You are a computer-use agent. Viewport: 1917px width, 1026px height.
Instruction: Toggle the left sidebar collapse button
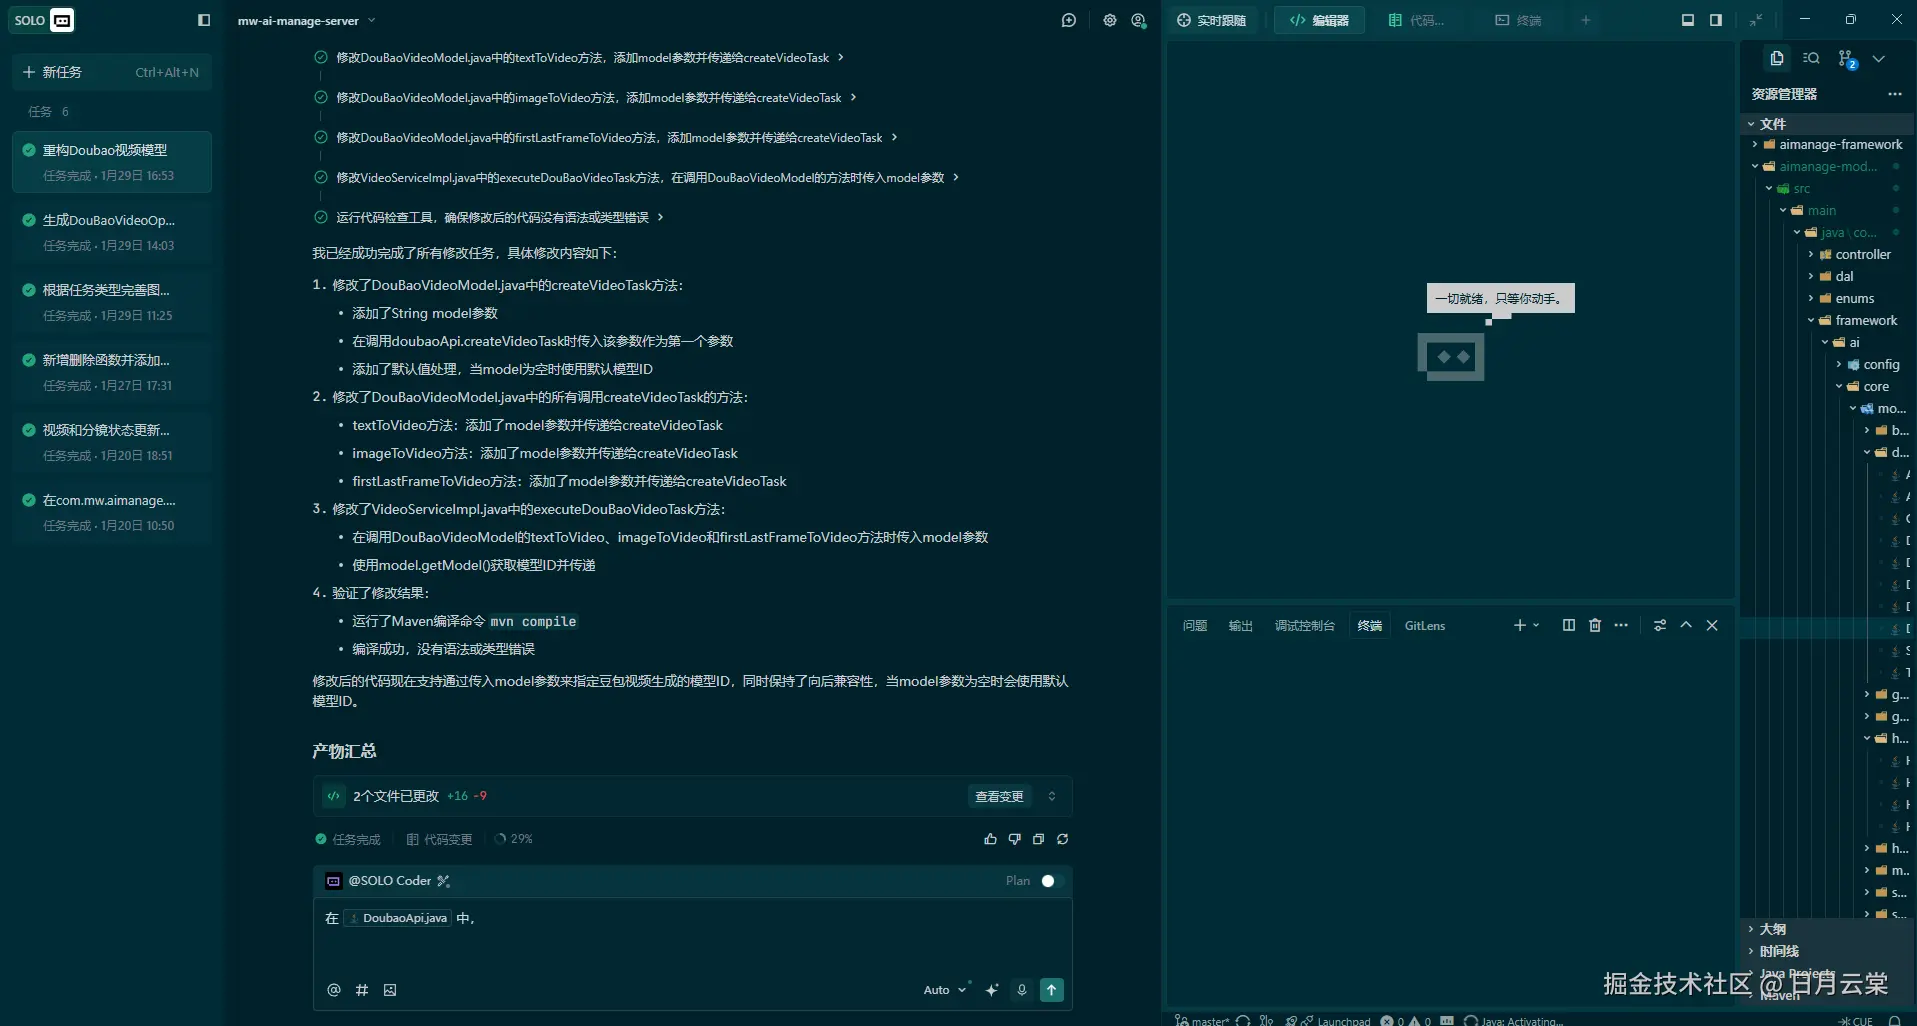[x=204, y=20]
